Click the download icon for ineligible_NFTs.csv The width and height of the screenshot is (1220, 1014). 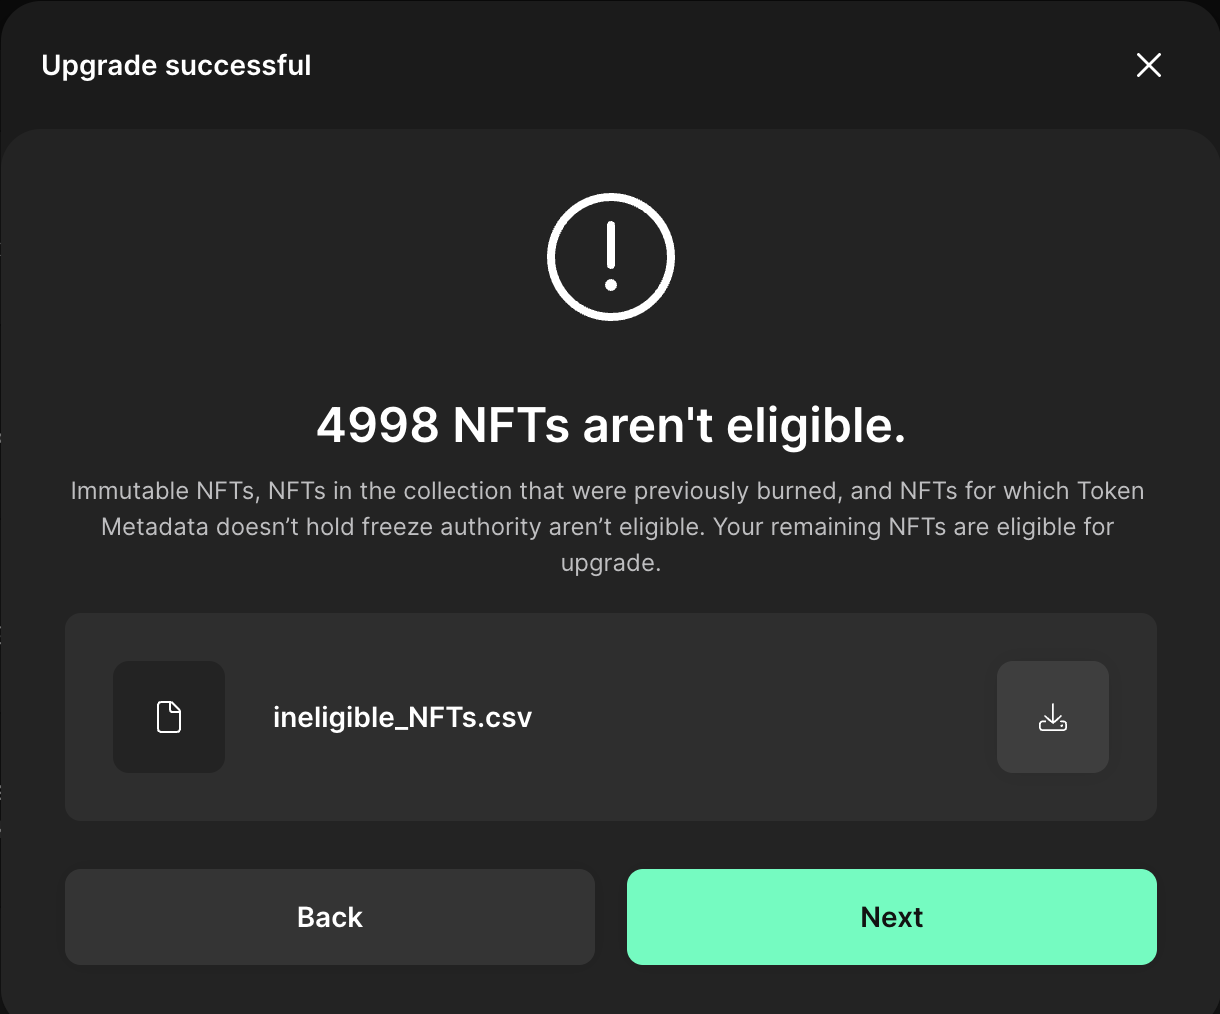[x=1053, y=716]
